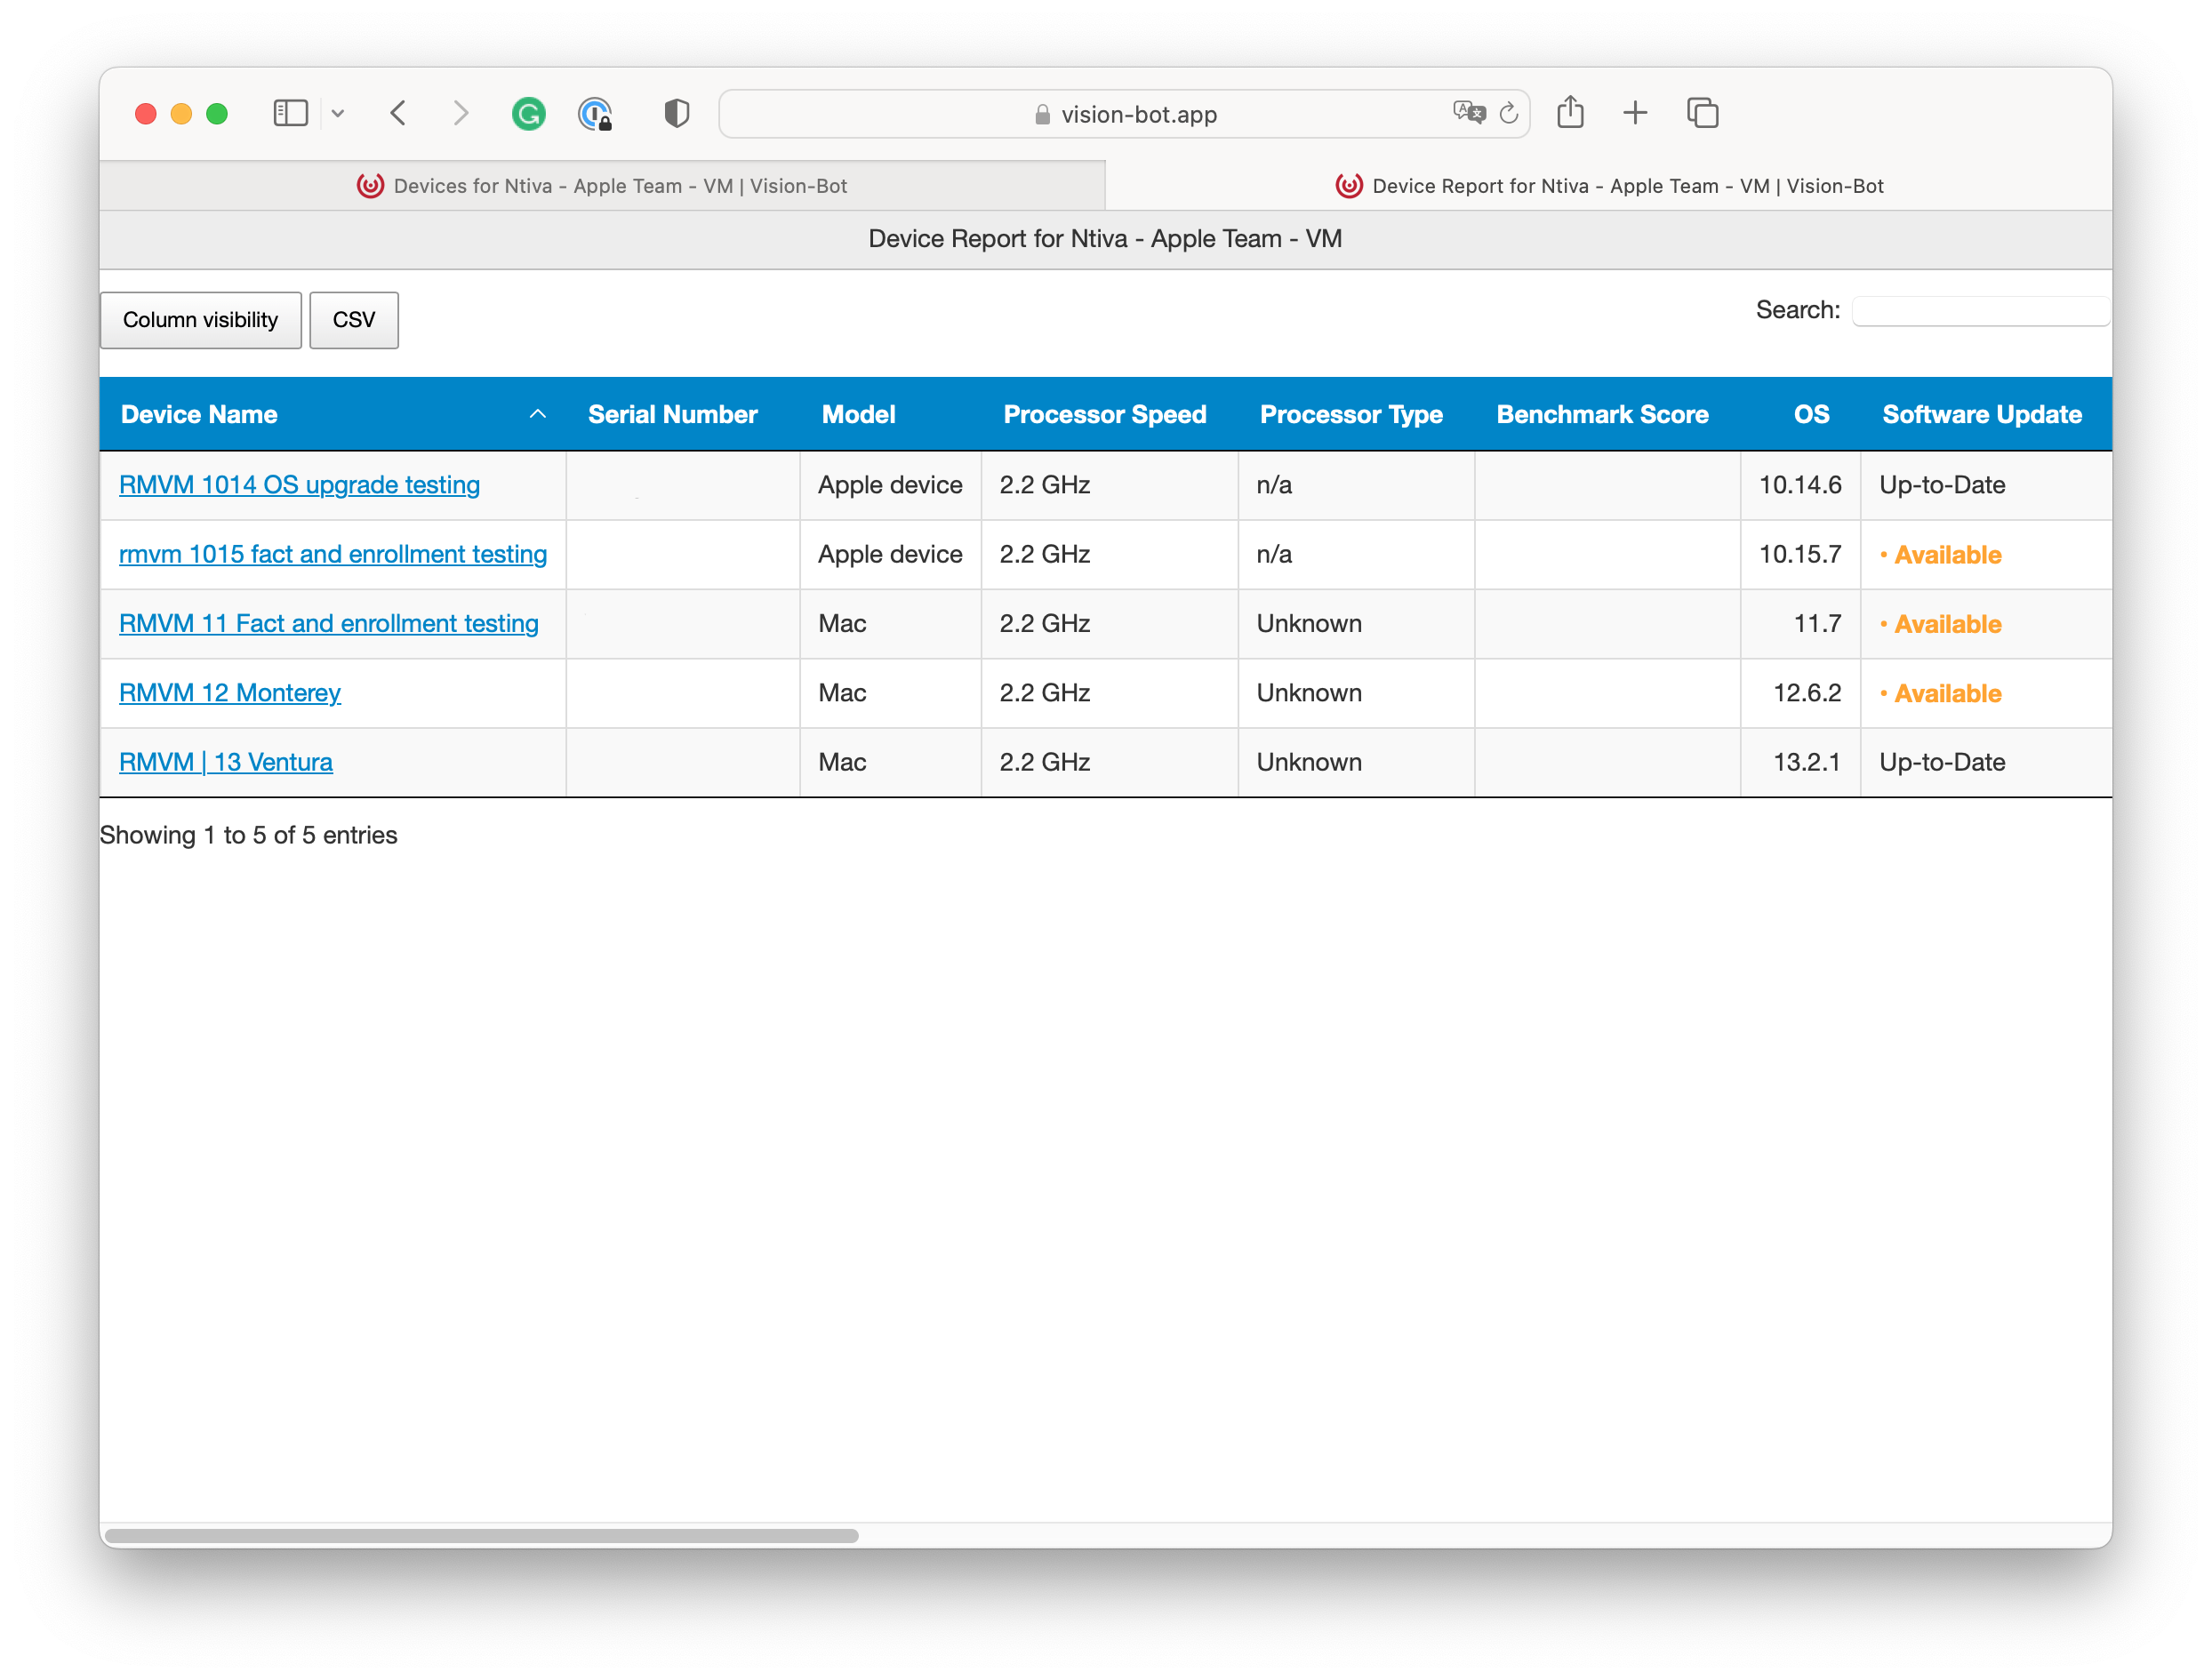This screenshot has width=2212, height=1680.
Task: Open the Share icon menu
Action: 1570,112
